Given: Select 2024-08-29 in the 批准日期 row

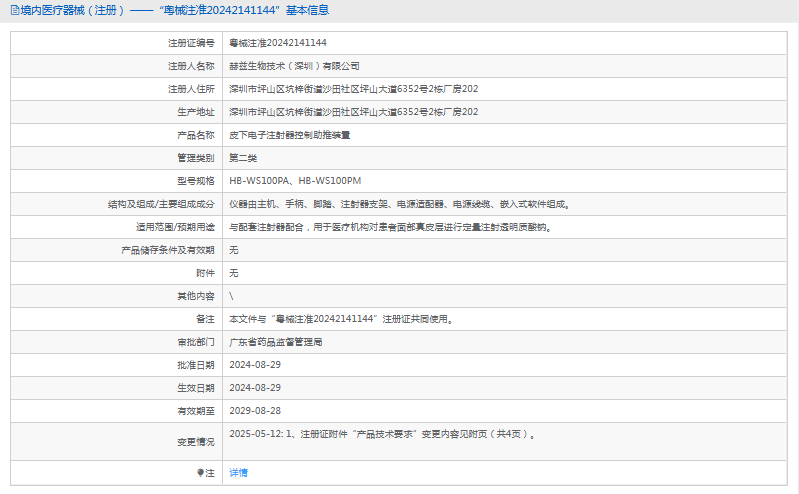Looking at the screenshot, I should (x=255, y=365).
